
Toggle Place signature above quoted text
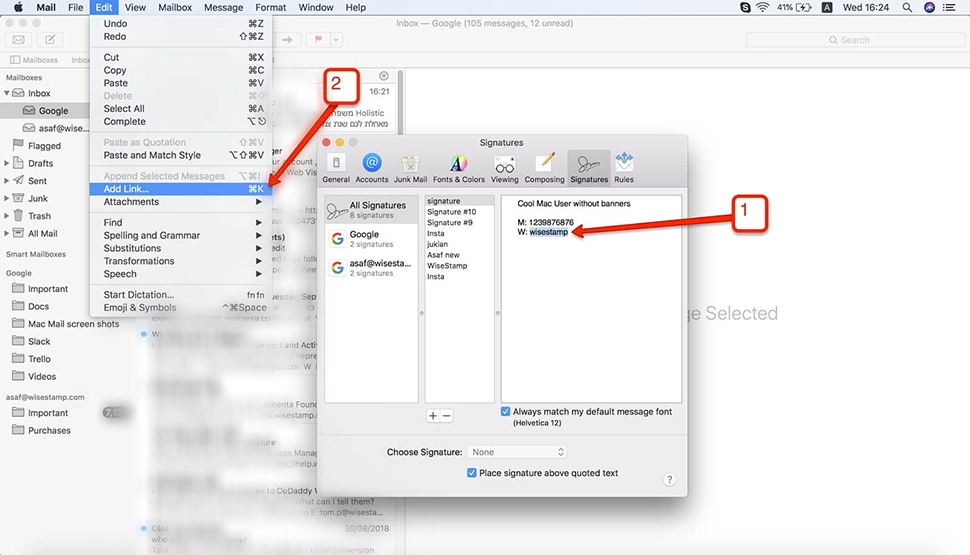tap(472, 473)
